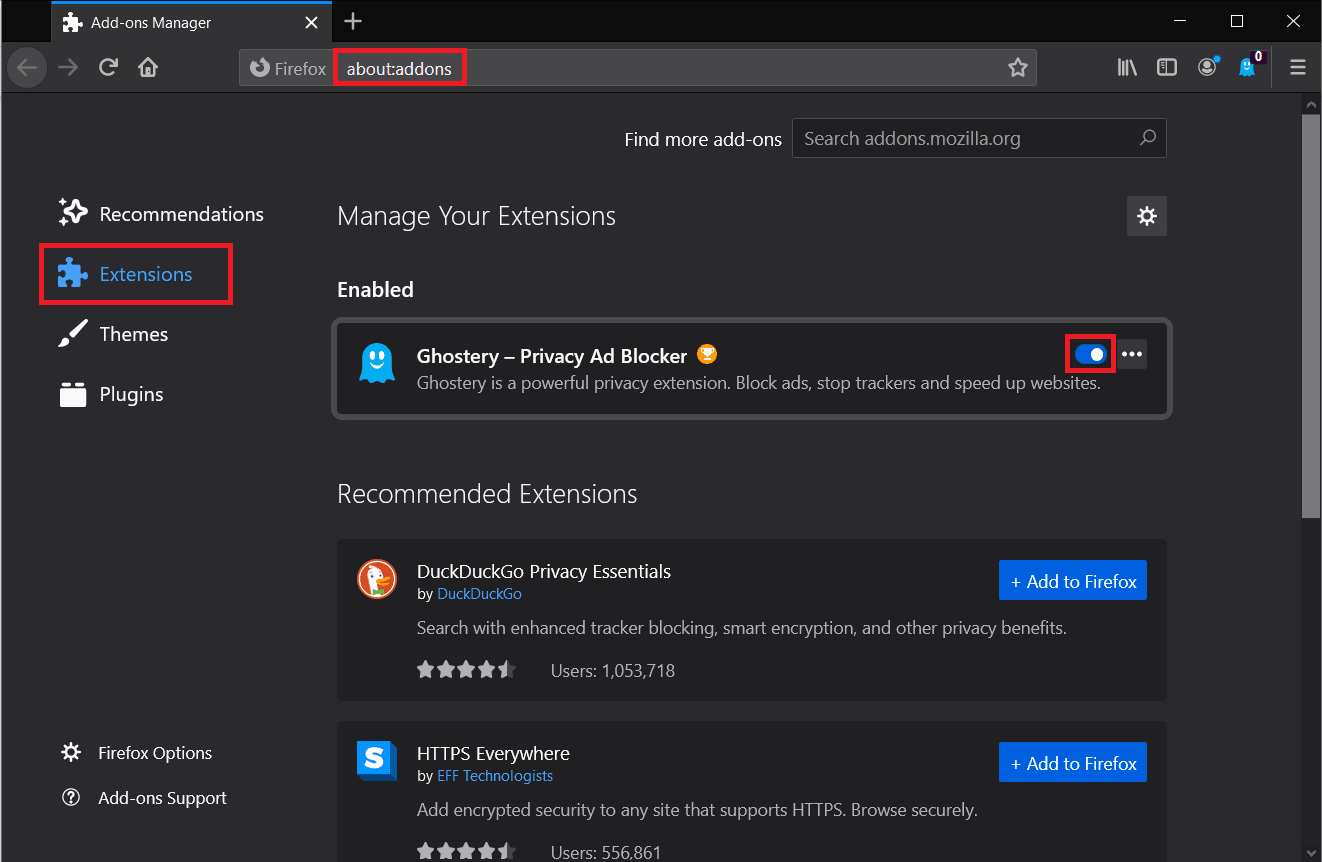Open Firefox Options from sidebar
Screen dimensions: 1322x862
137,753
